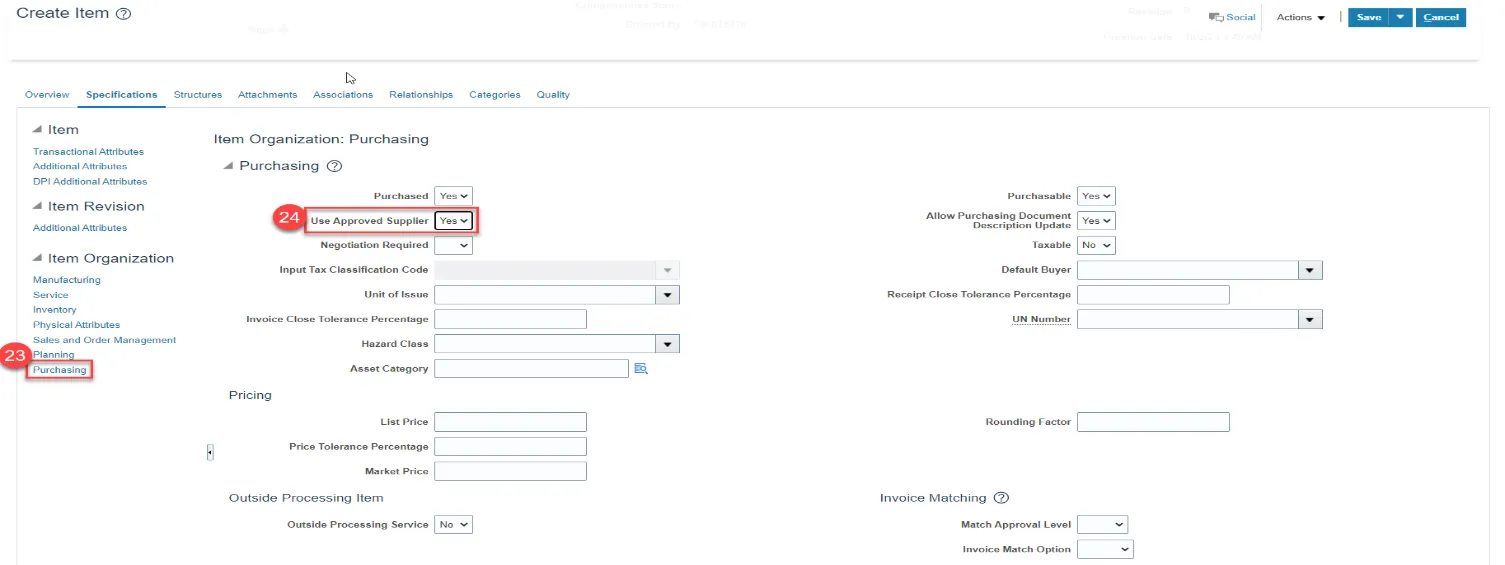Click the splitter collapse arrow handle
Screen dimensions: 1505x565
click(210, 452)
